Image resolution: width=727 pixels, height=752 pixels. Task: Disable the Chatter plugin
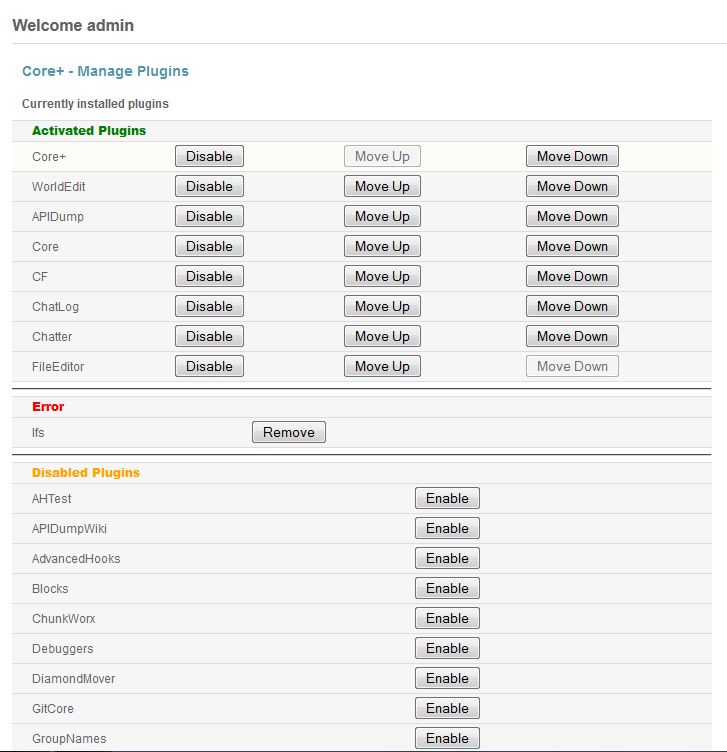pyautogui.click(x=209, y=336)
